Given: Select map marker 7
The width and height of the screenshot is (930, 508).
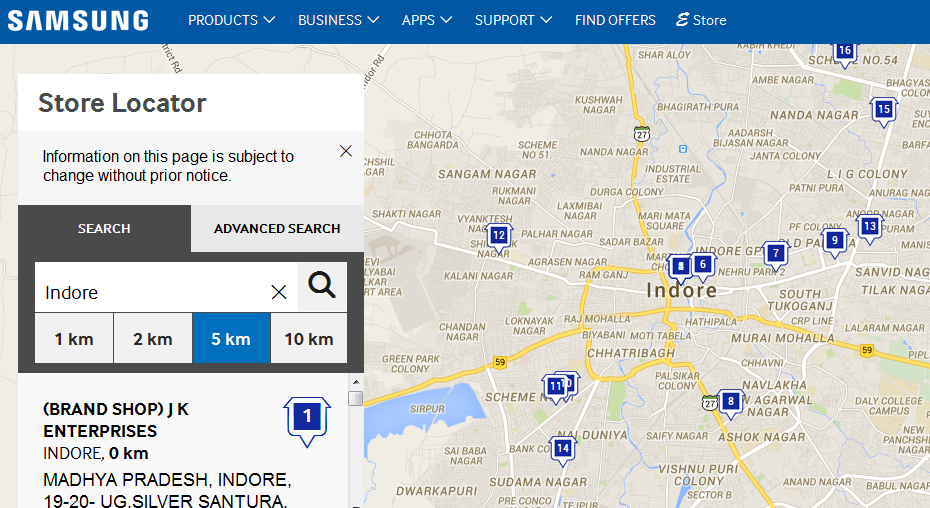Looking at the screenshot, I should pos(775,256).
